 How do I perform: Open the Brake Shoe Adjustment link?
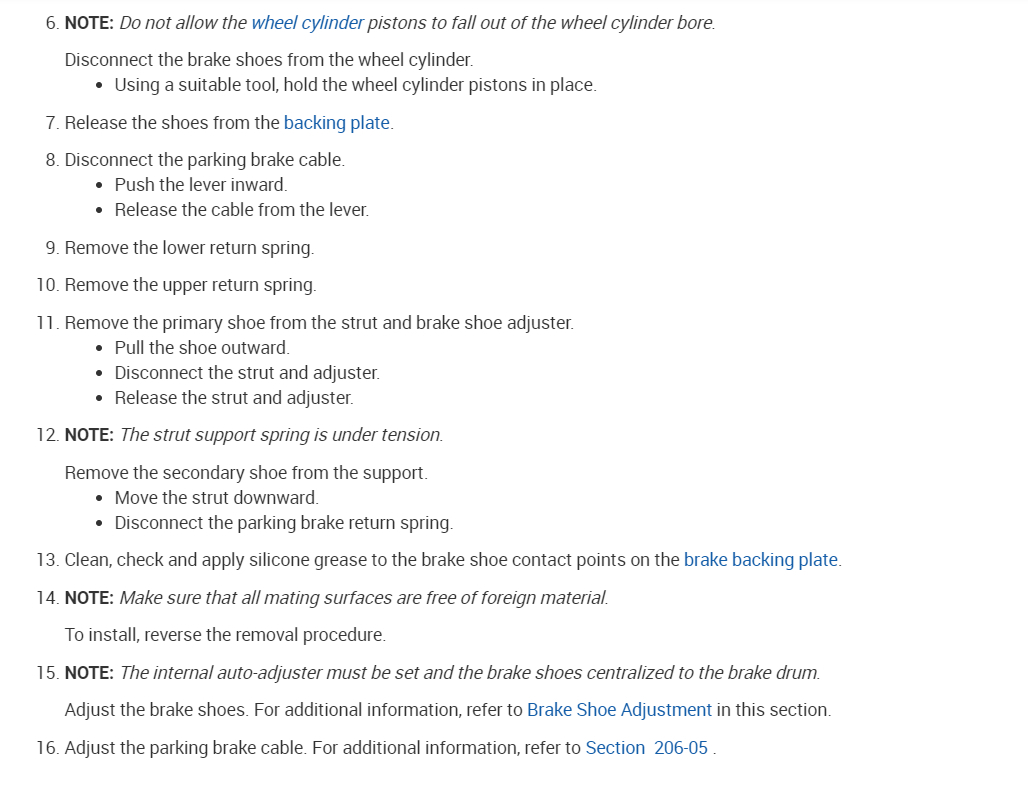point(619,710)
